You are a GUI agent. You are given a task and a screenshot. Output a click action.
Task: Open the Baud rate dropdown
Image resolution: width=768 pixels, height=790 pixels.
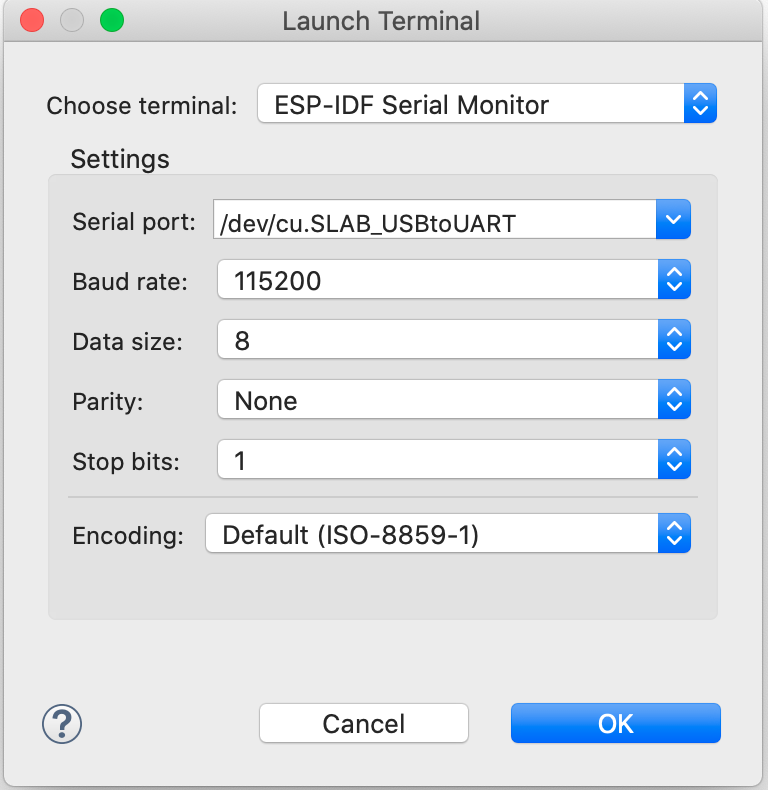[x=454, y=280]
